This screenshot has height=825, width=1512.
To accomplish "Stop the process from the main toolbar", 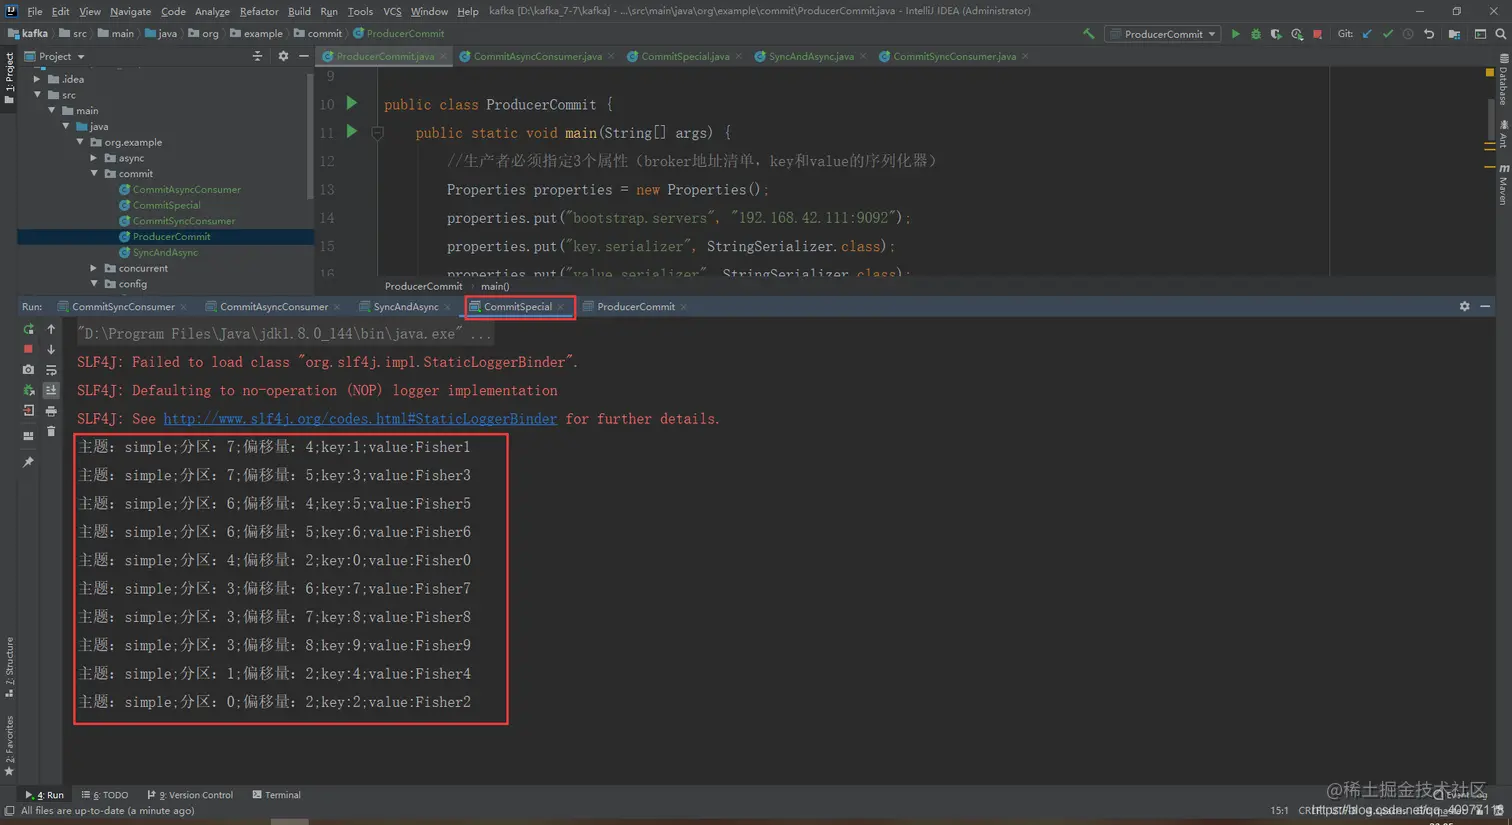I will 1318,34.
